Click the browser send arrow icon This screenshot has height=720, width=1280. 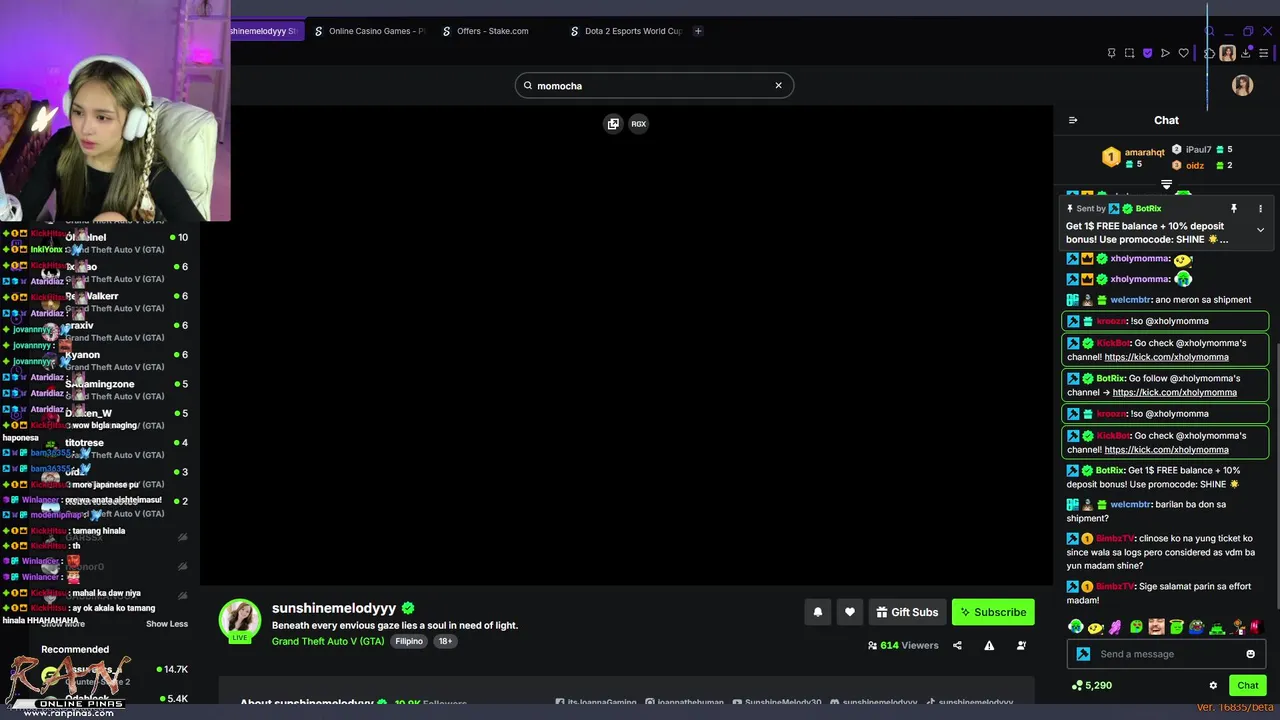click(1165, 53)
